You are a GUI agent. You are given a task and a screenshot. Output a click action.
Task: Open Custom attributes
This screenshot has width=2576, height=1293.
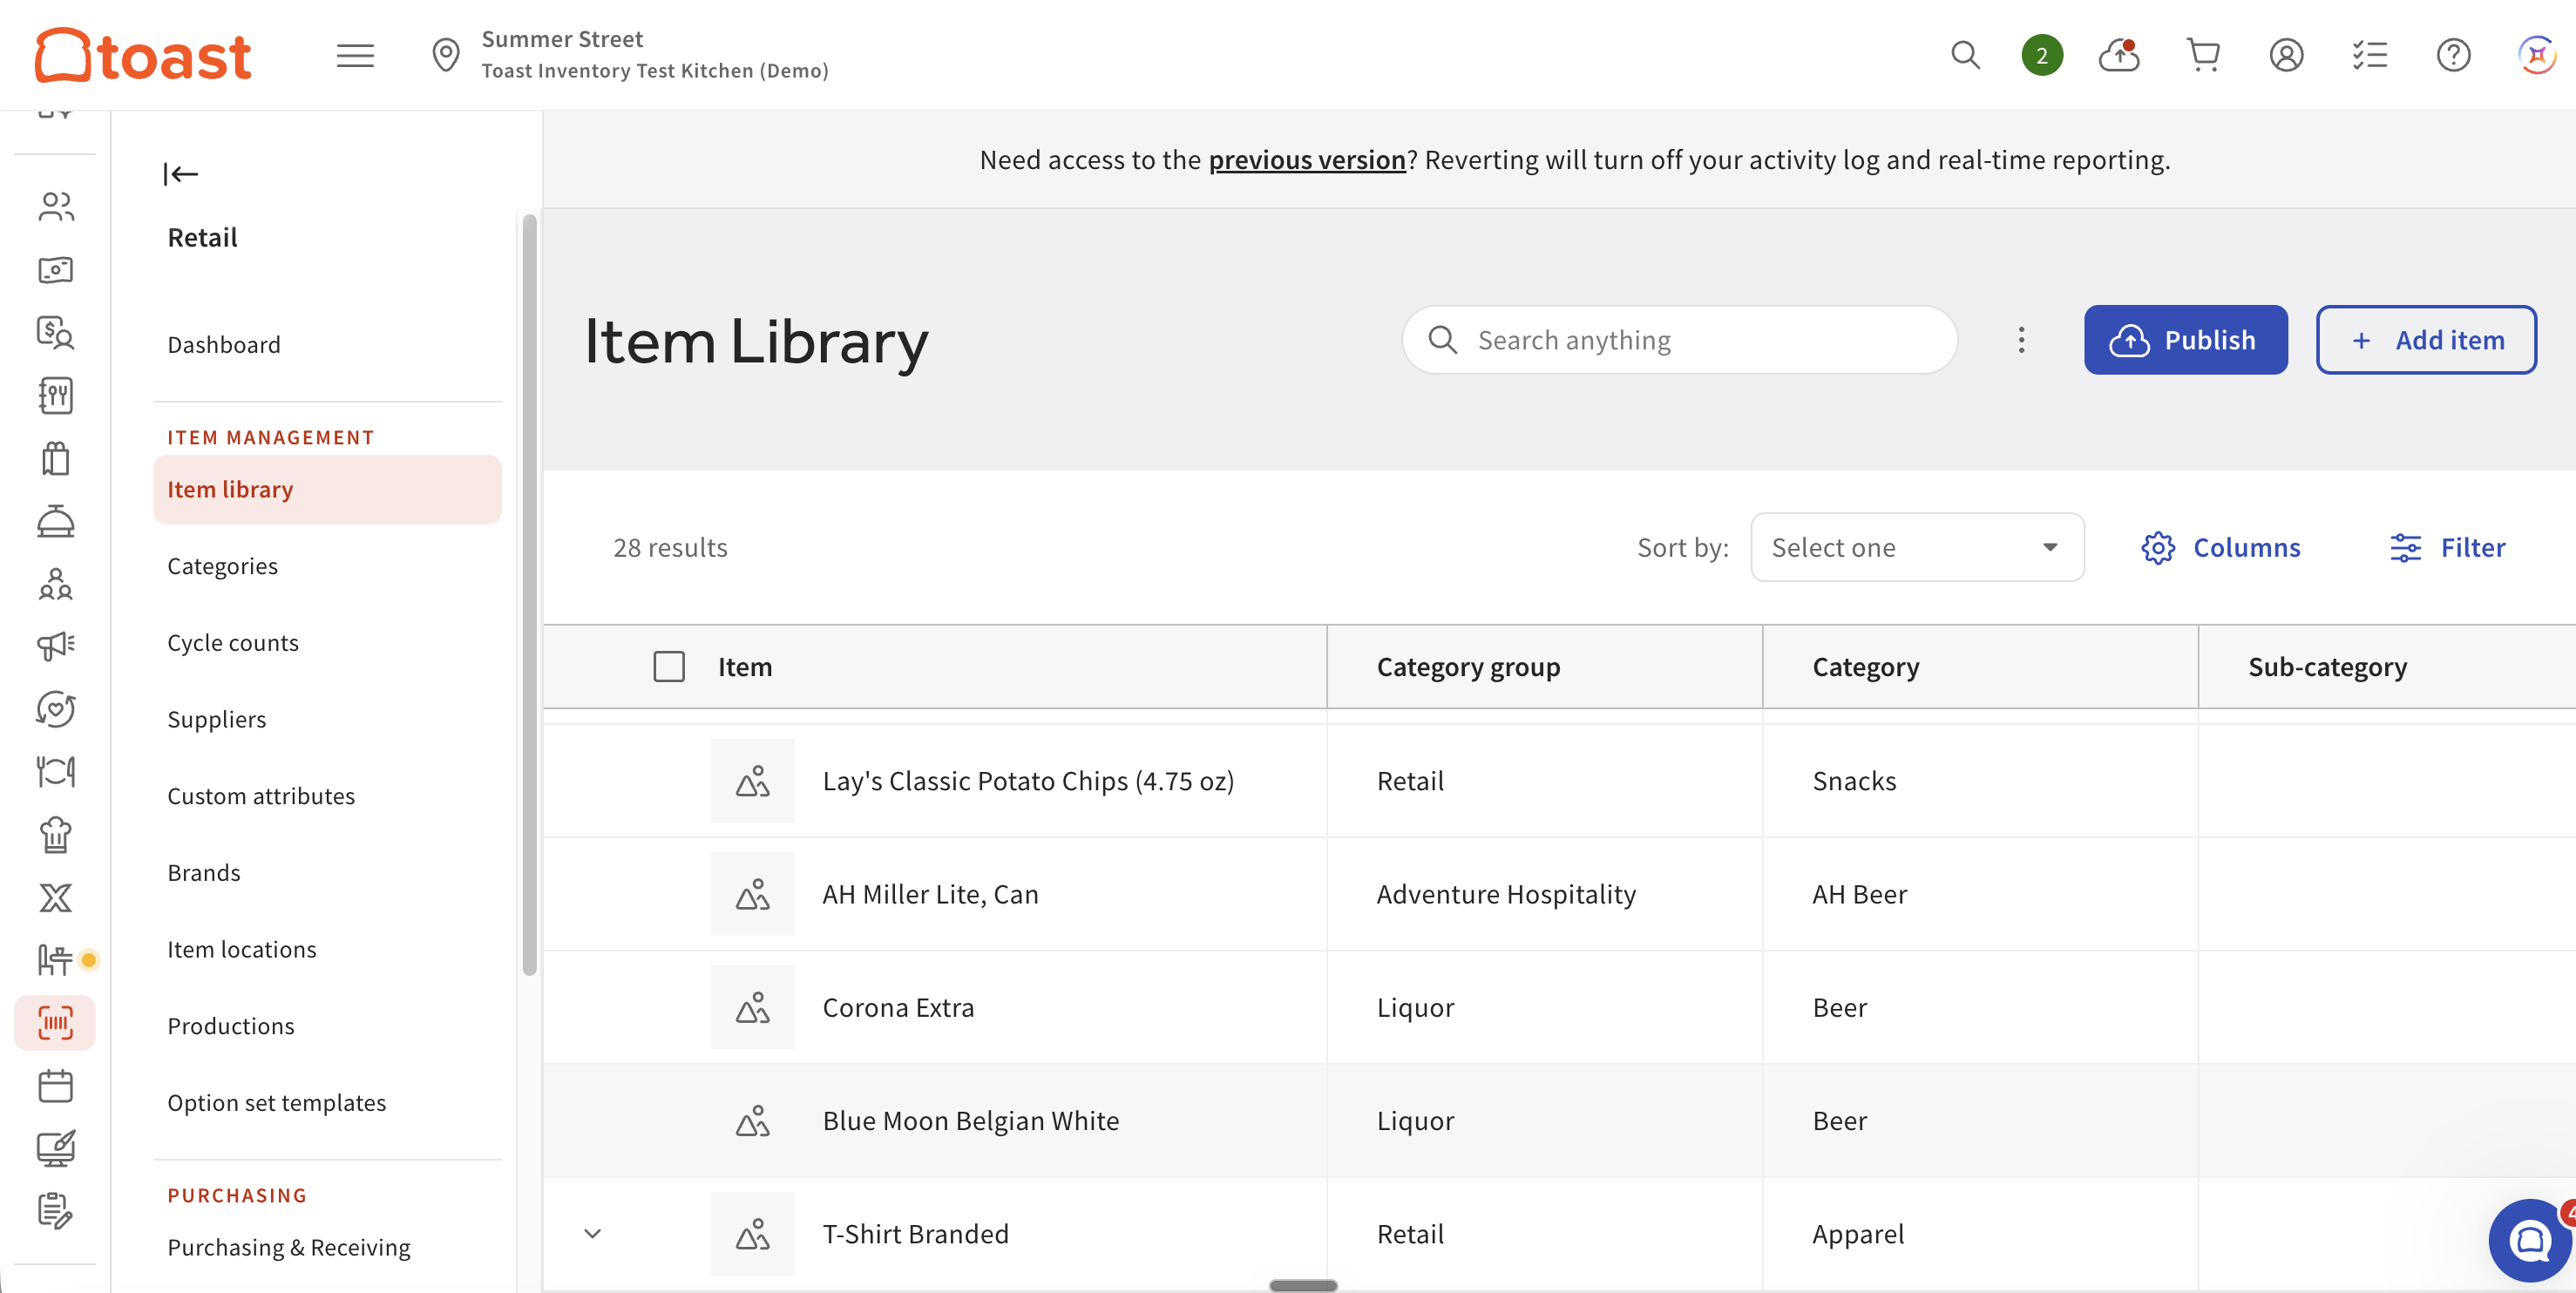[261, 796]
